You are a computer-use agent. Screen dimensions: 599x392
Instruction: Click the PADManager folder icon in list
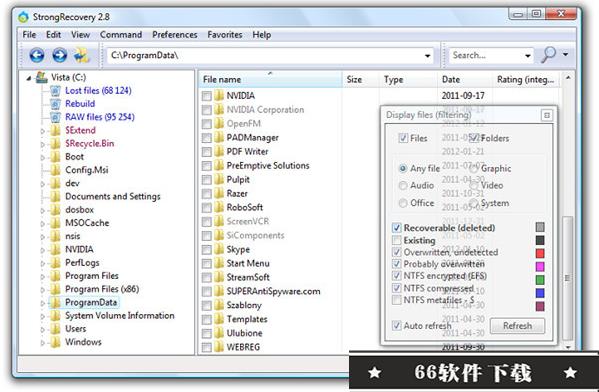point(219,138)
